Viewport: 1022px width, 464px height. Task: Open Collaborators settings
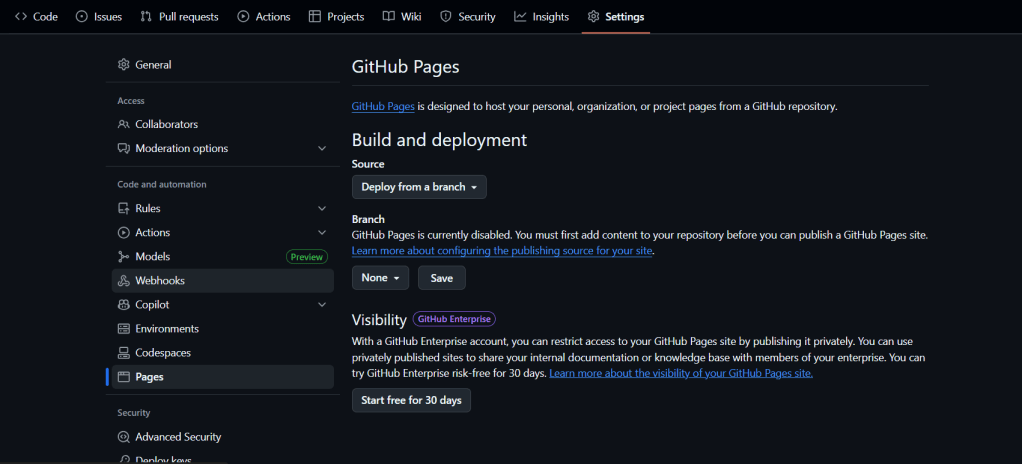pyautogui.click(x=222, y=124)
